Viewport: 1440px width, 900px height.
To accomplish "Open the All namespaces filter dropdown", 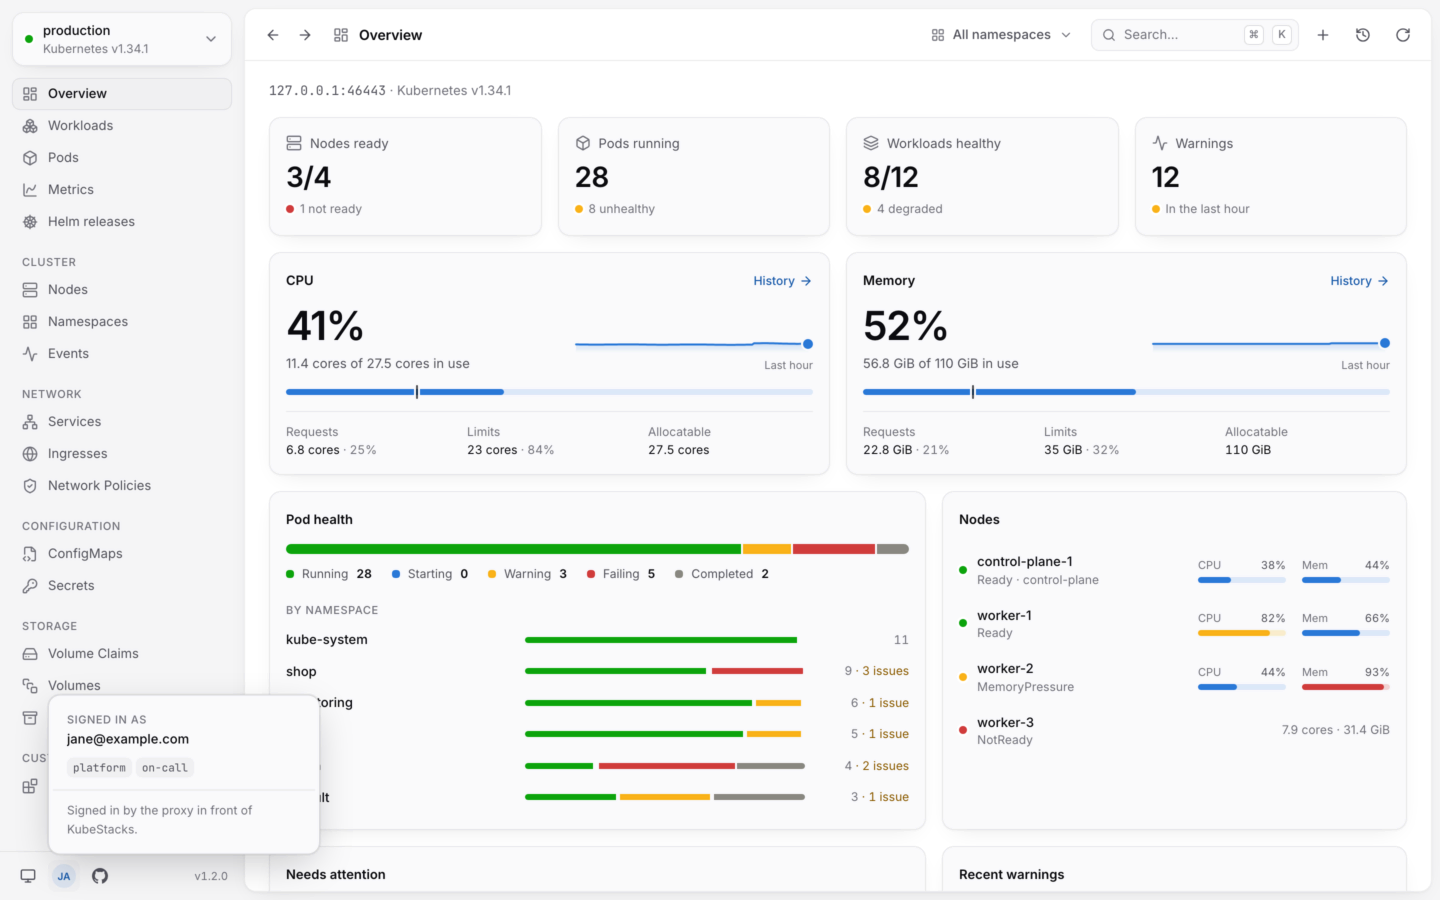I will (x=1001, y=35).
